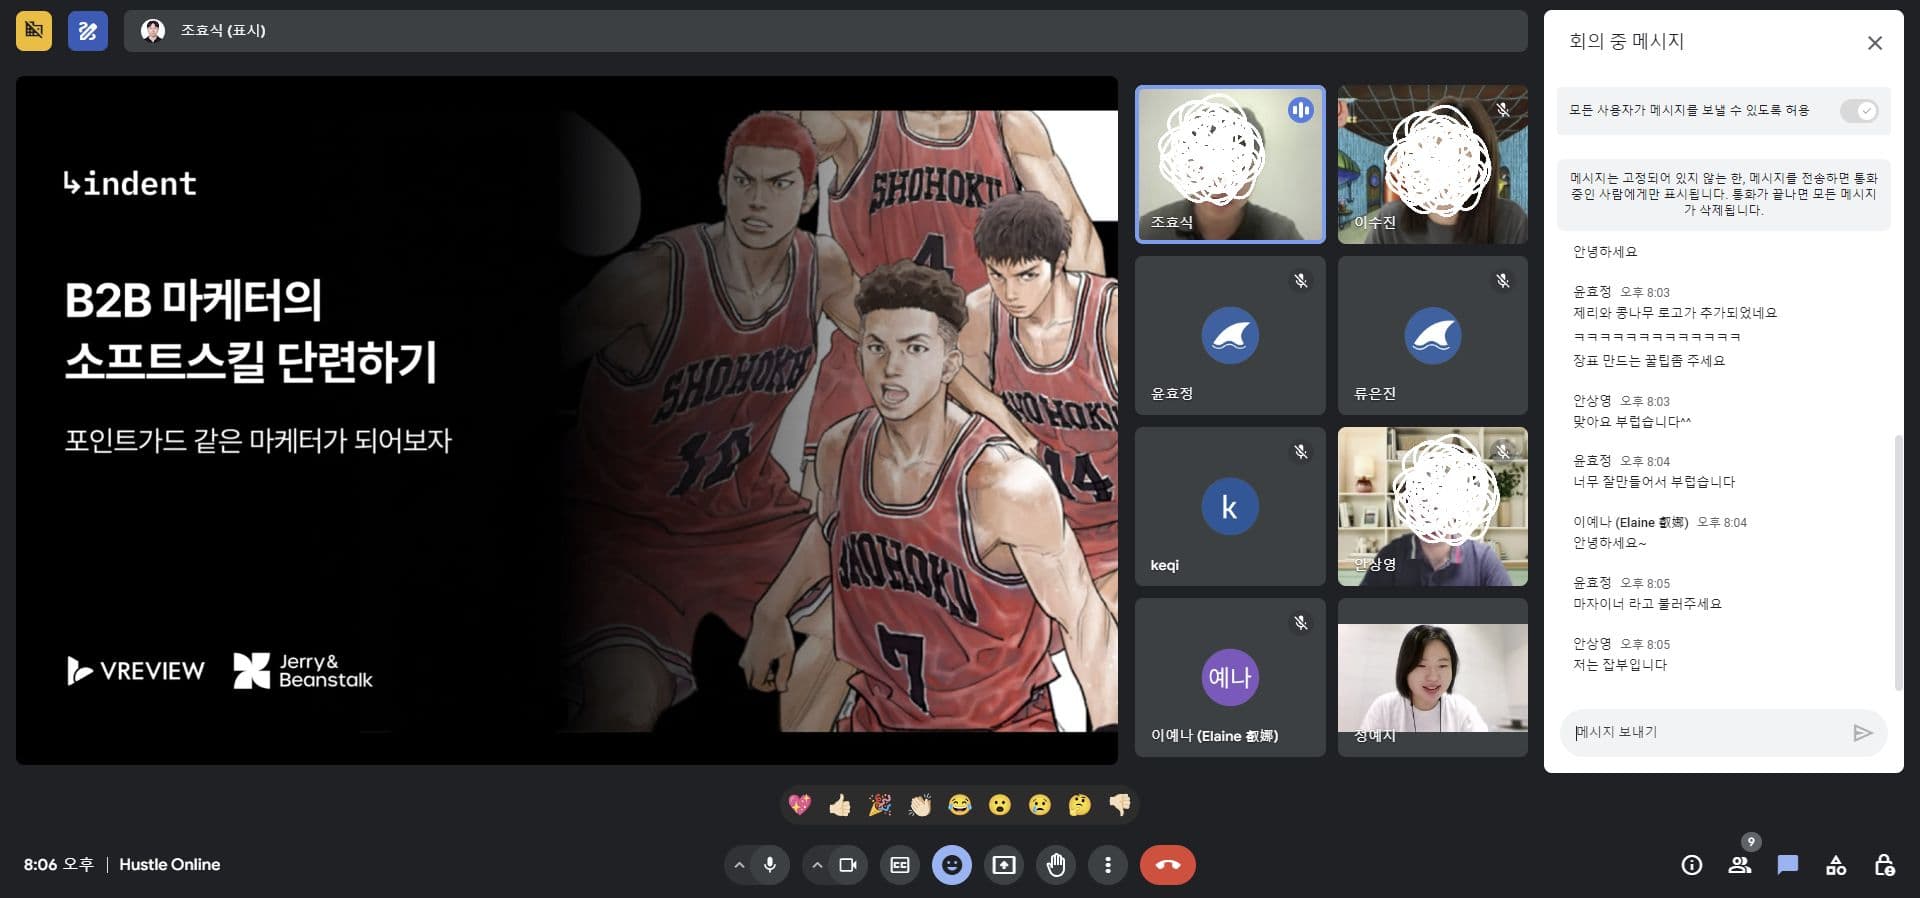
Task: Send the thumbs up emoji reaction
Action: tap(840, 805)
